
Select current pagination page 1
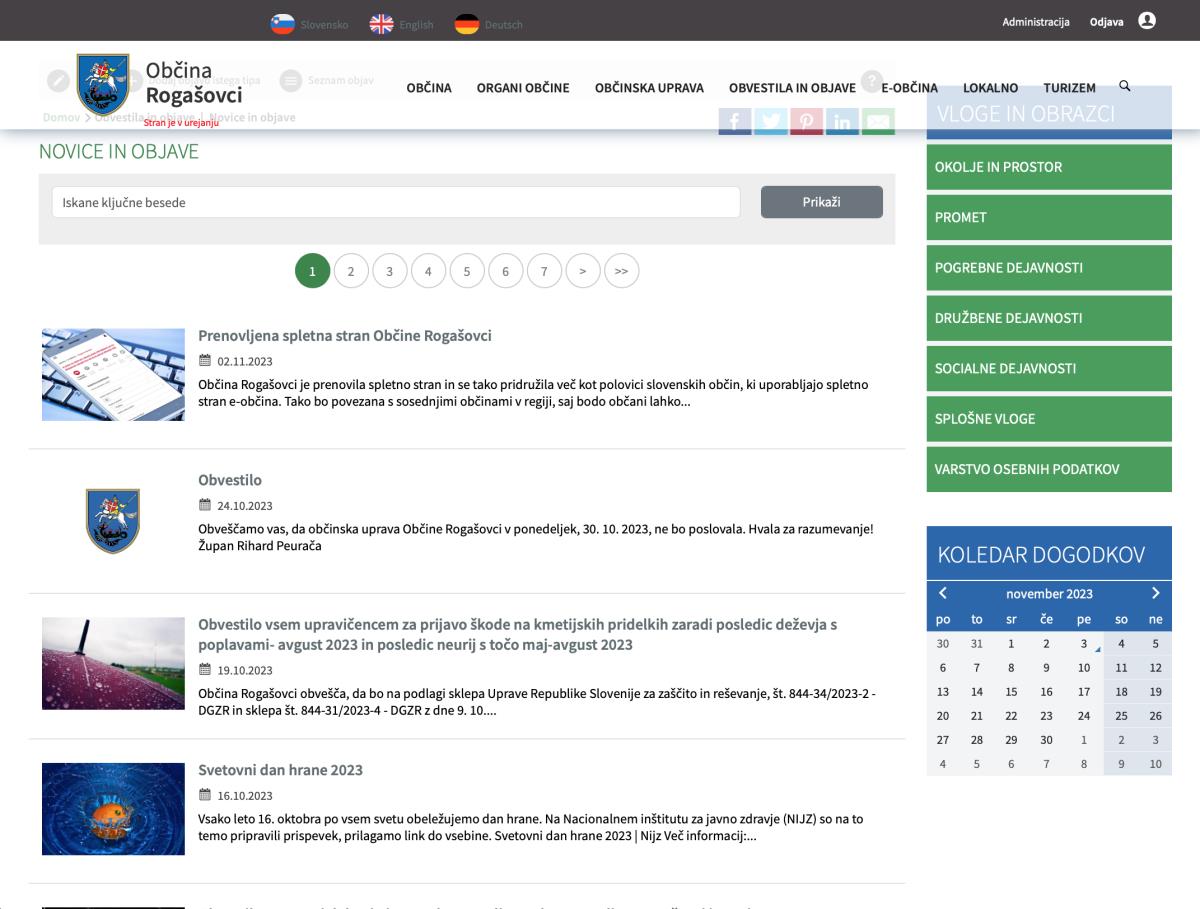tap(312, 271)
